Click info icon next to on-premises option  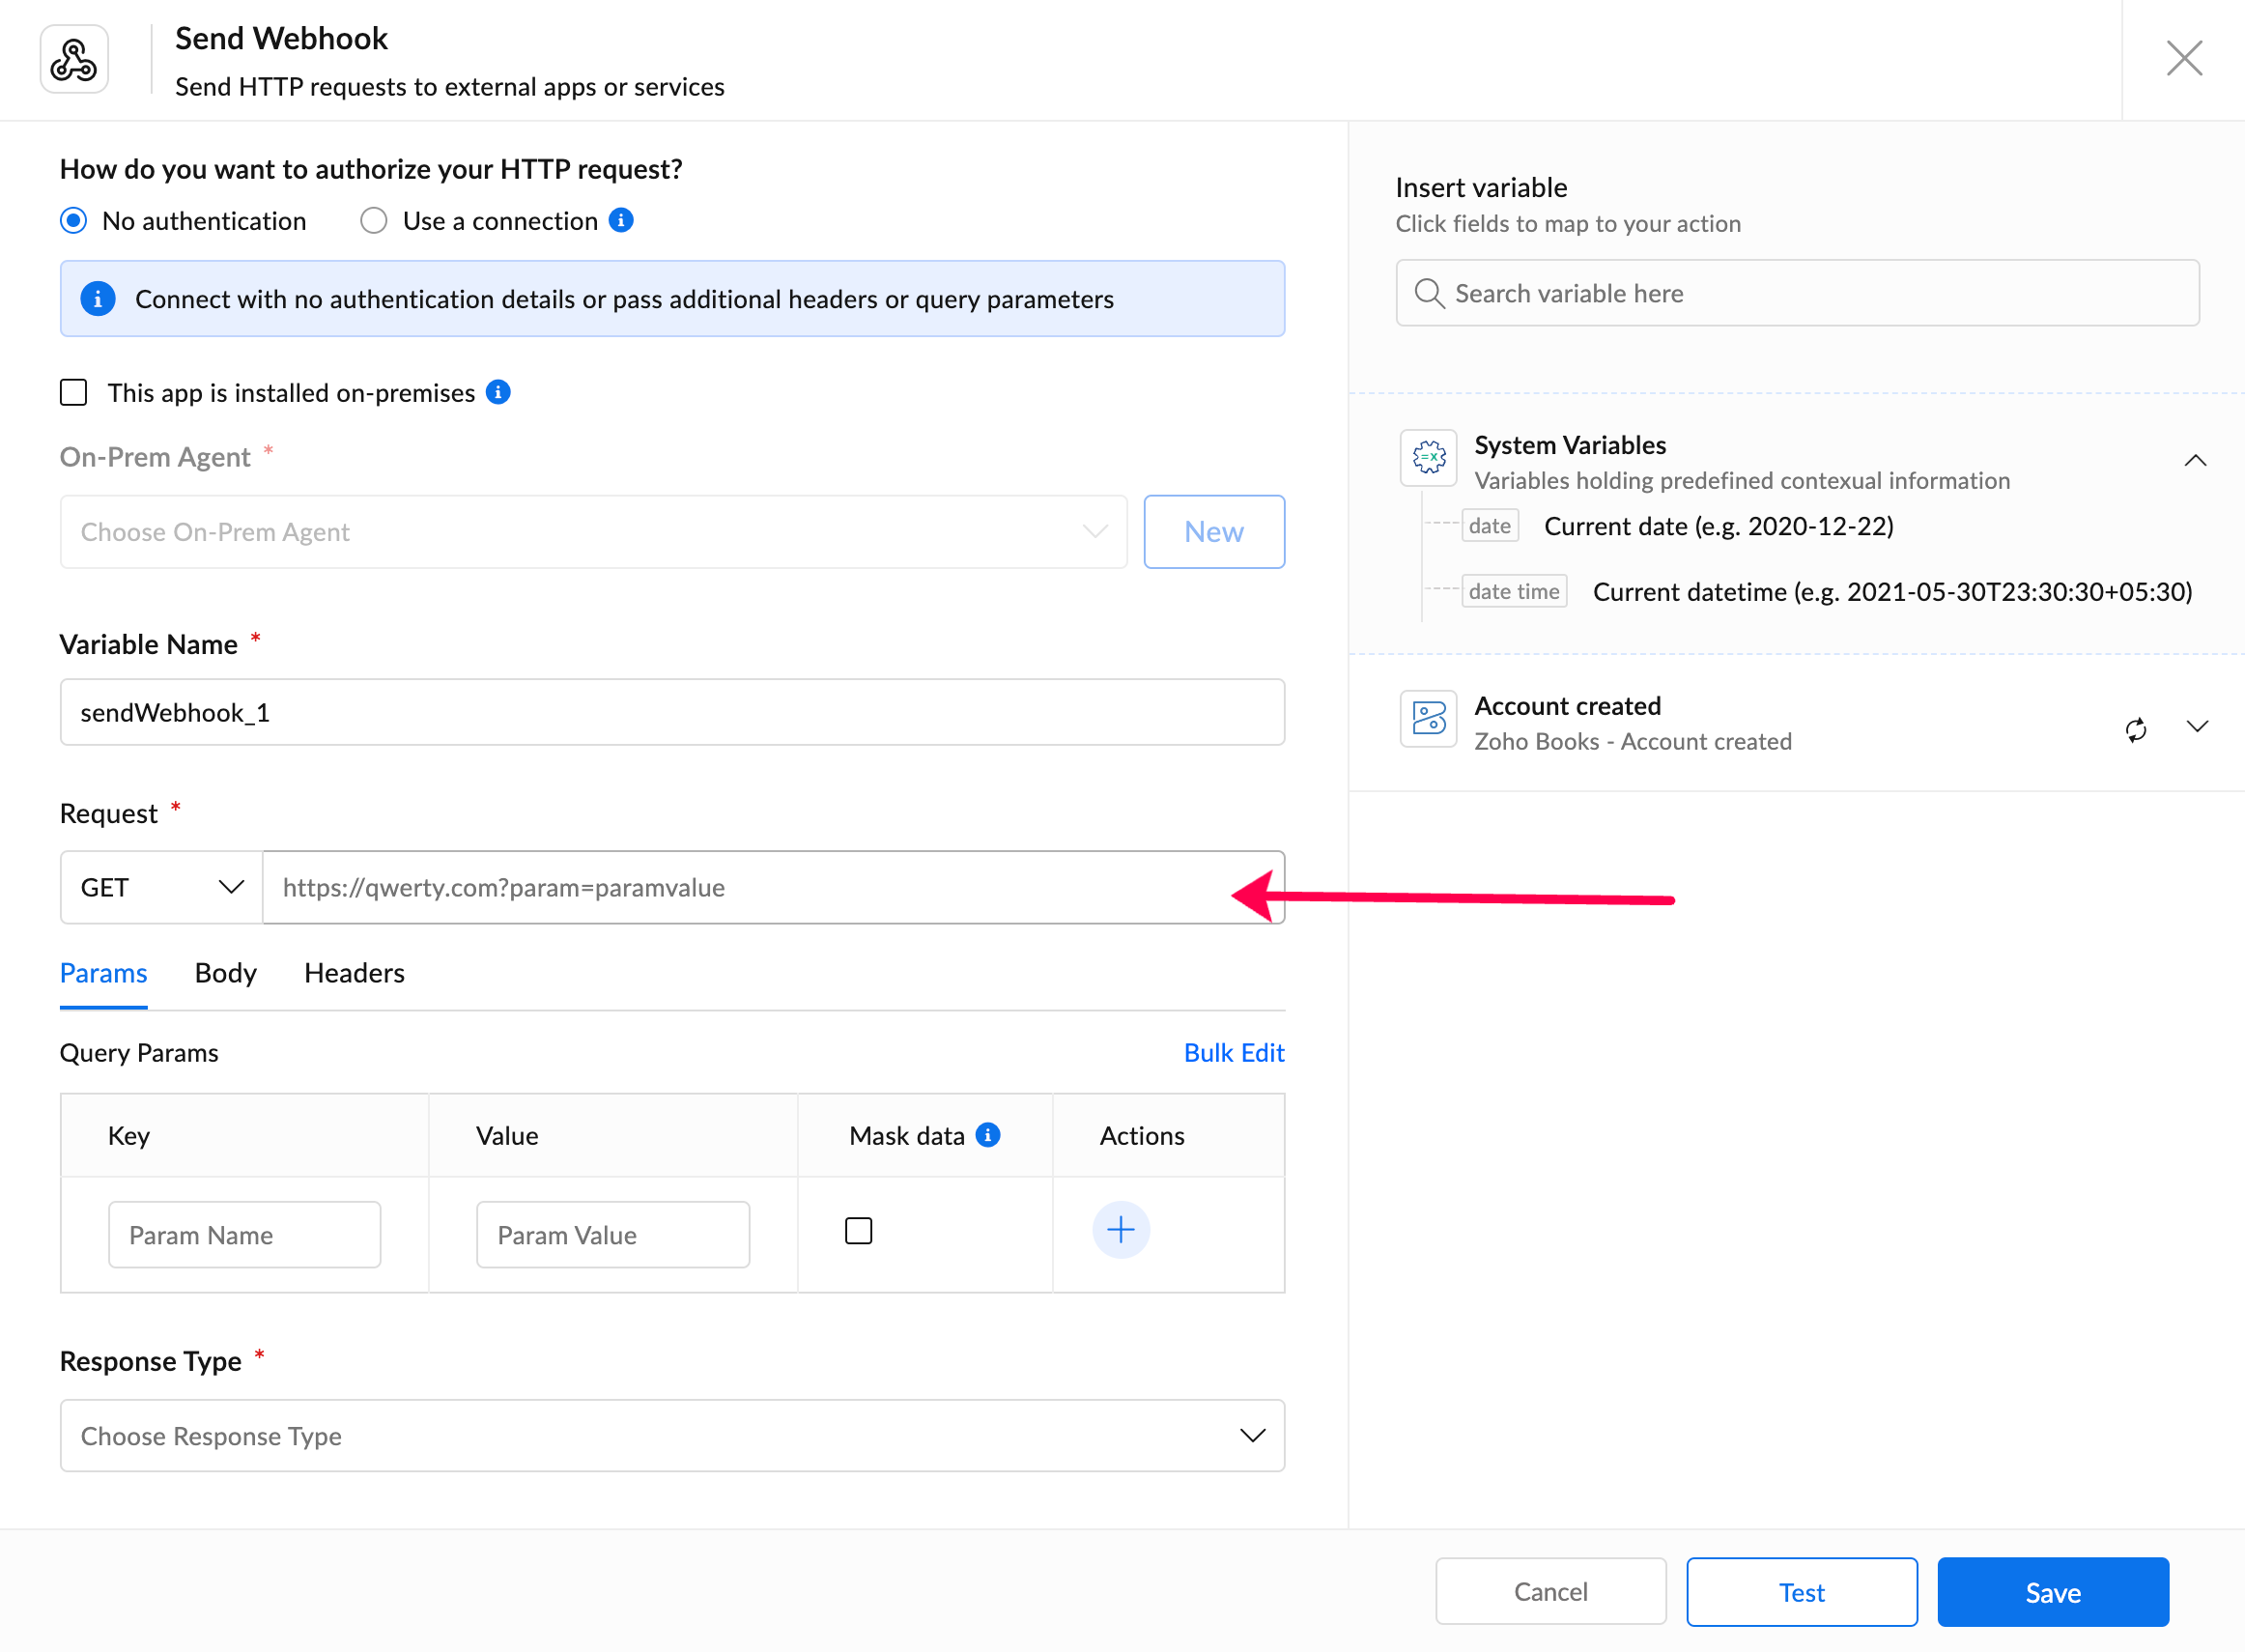coord(498,392)
